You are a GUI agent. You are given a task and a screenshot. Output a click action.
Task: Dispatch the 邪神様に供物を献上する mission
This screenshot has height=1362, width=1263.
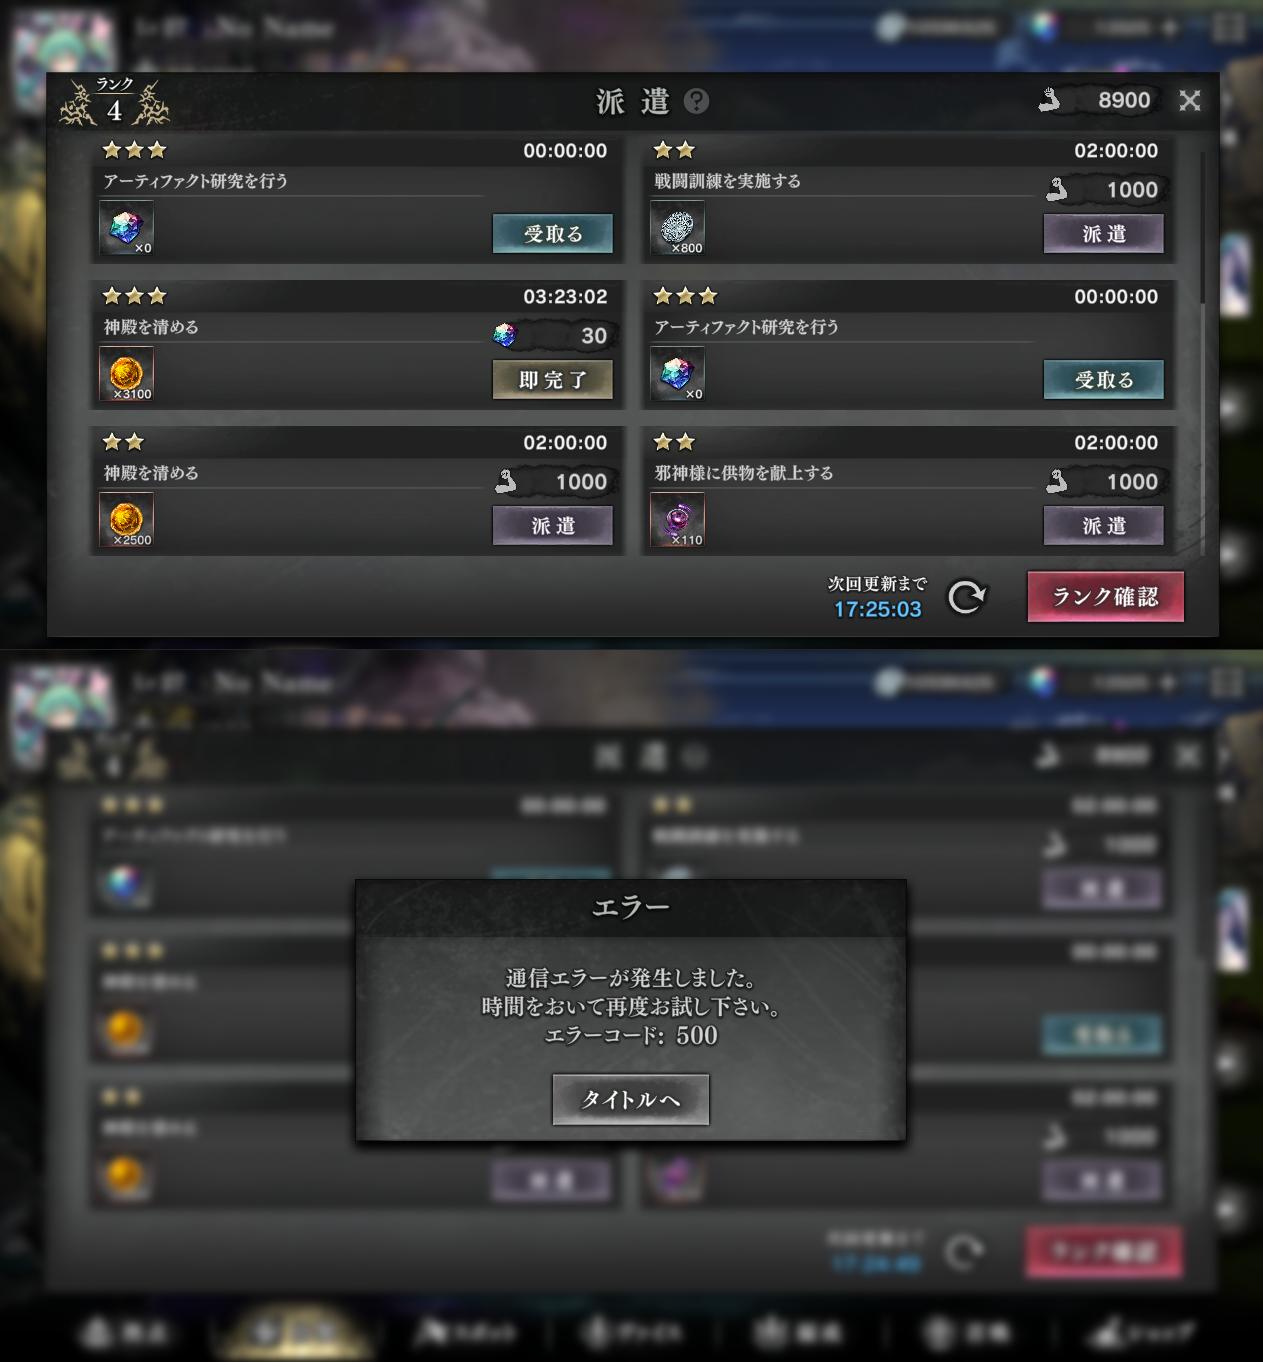1104,526
